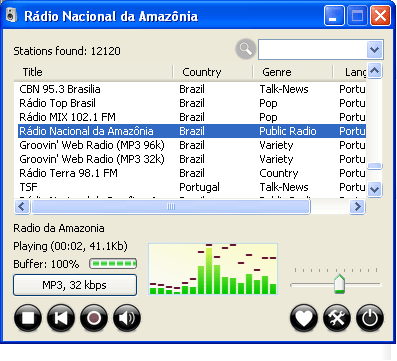Sort list by Country column header
The width and height of the screenshot is (397, 361).
(213, 72)
